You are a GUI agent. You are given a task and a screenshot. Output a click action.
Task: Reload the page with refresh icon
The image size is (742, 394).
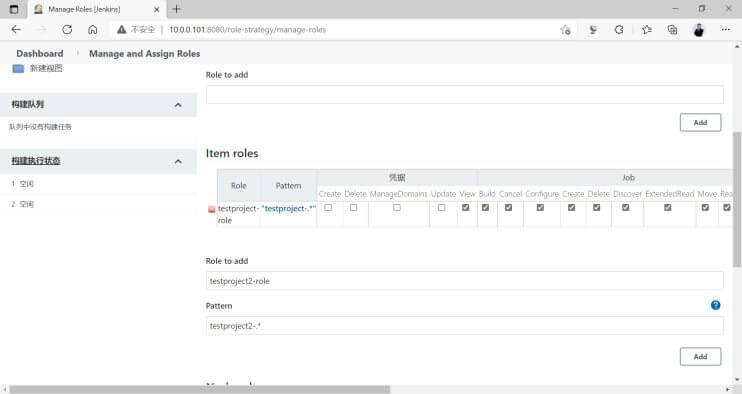(x=67, y=30)
